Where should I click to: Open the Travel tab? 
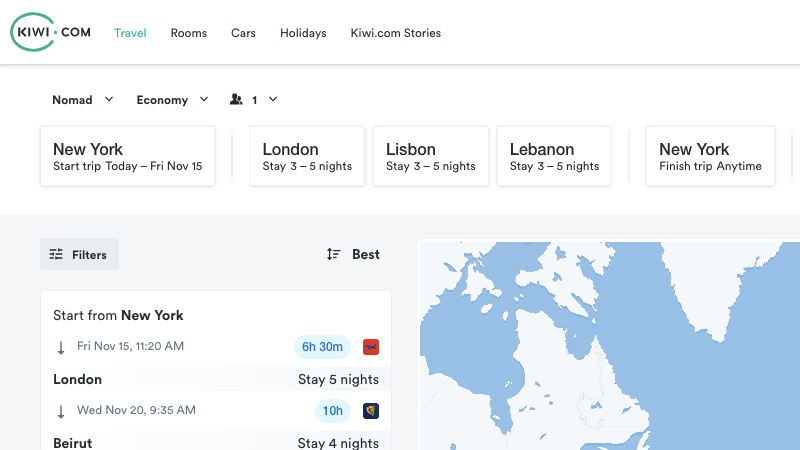click(130, 33)
